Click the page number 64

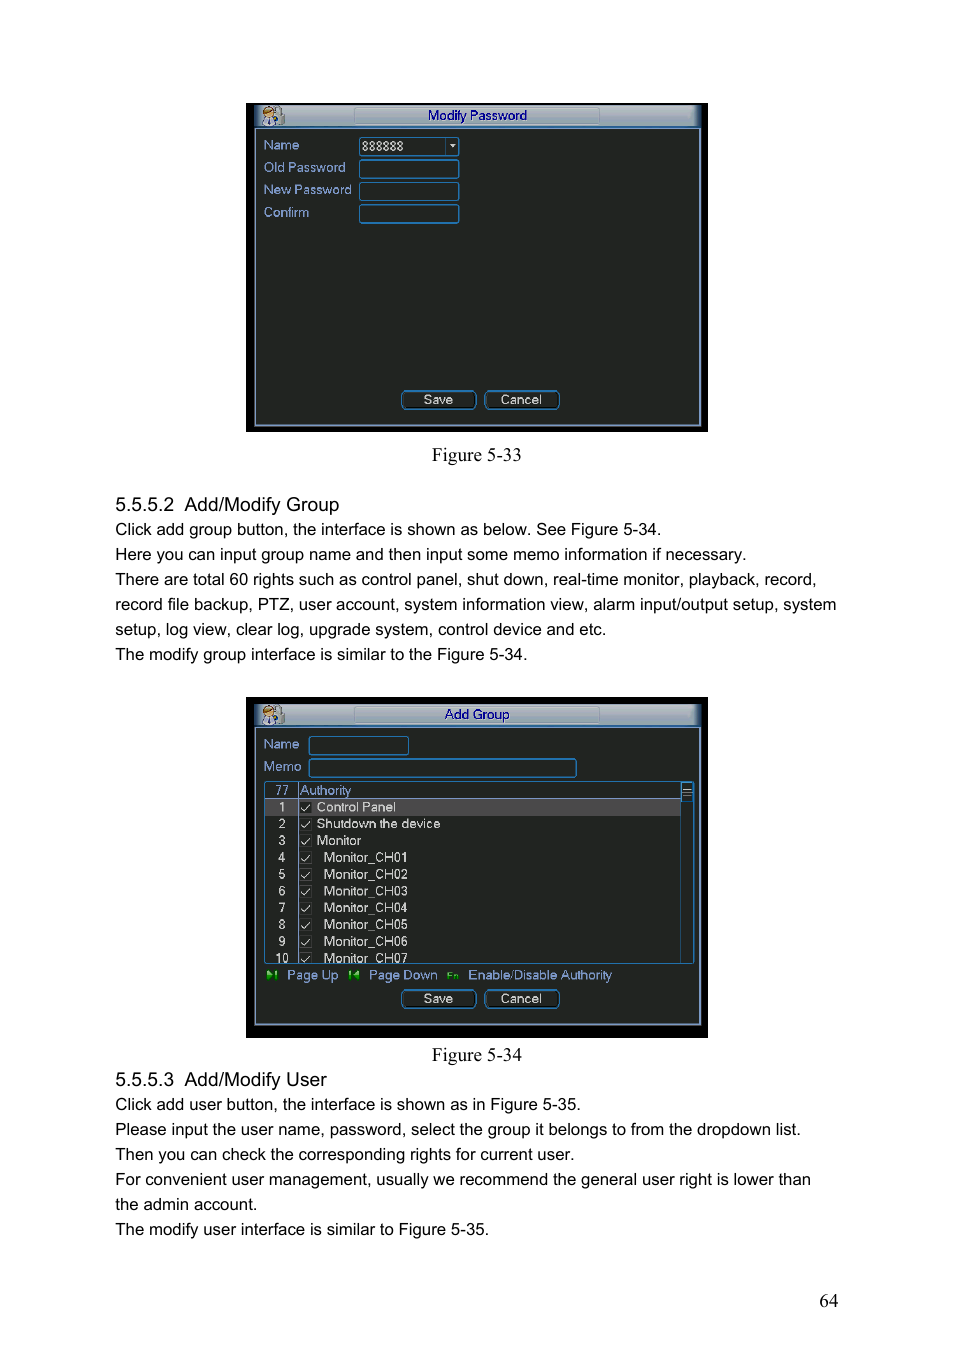[829, 1301]
